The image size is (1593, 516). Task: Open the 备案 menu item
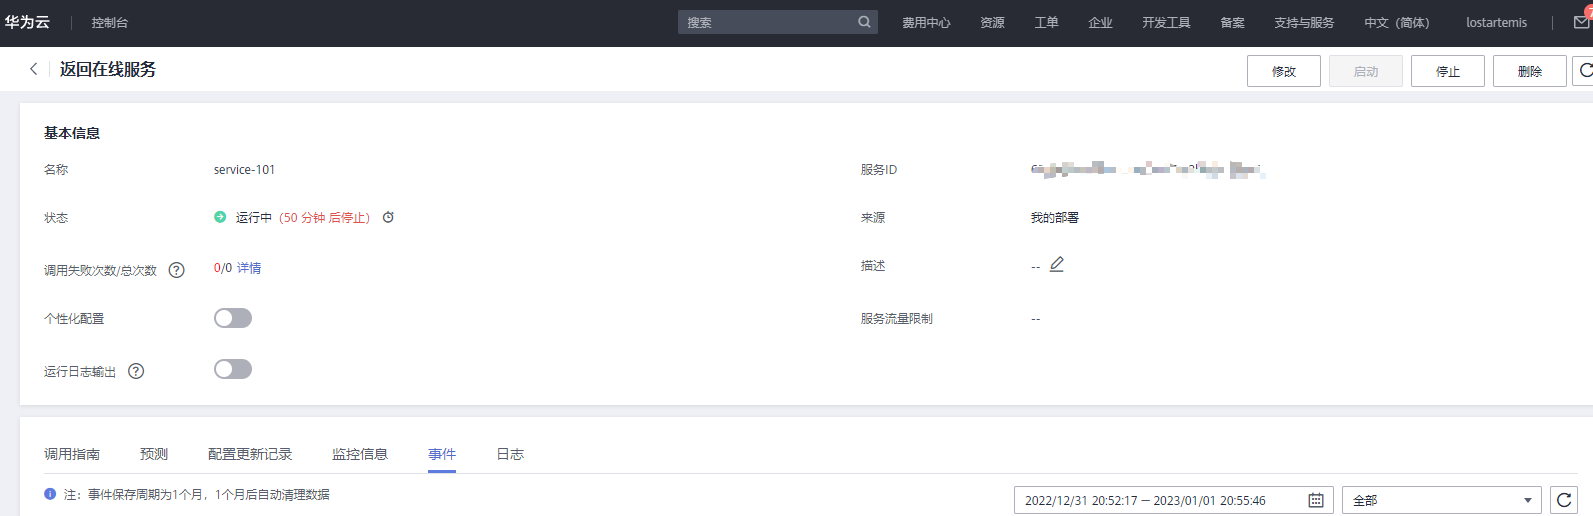pos(1232,22)
